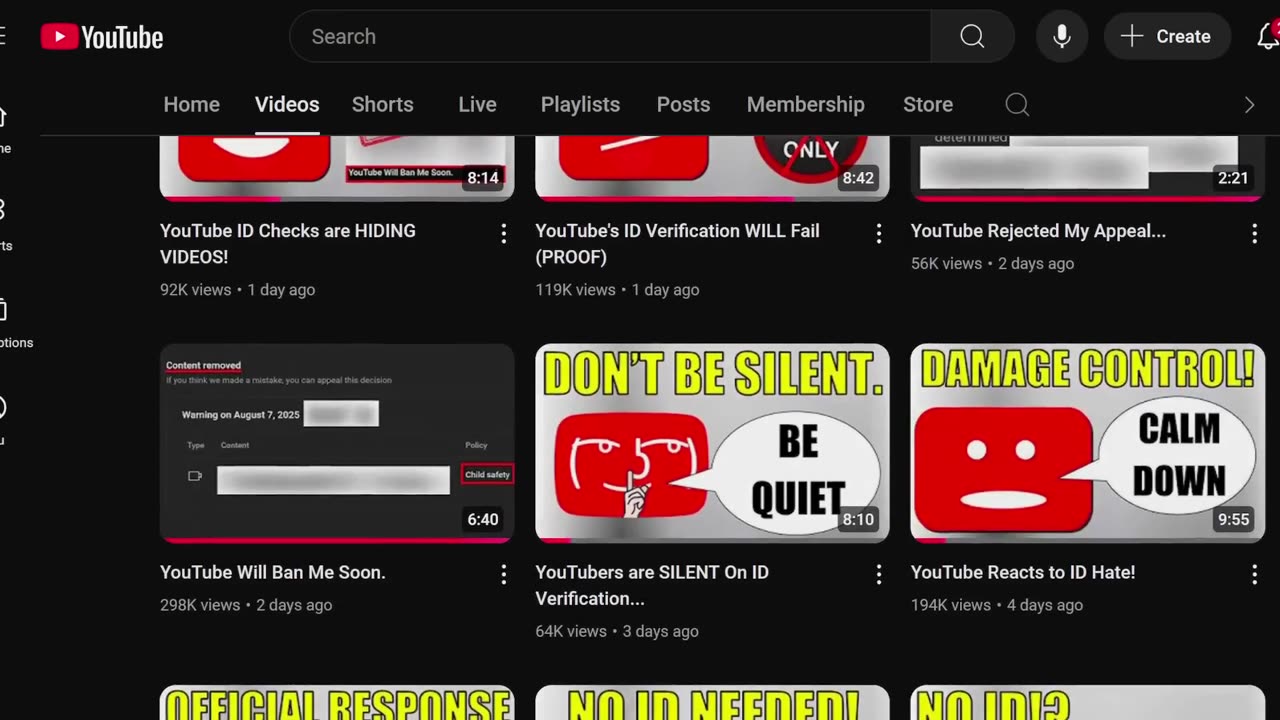Open video 'YouTube ID Checks are HIDING VIDEOS!'
The width and height of the screenshot is (1280, 720).
(x=288, y=243)
